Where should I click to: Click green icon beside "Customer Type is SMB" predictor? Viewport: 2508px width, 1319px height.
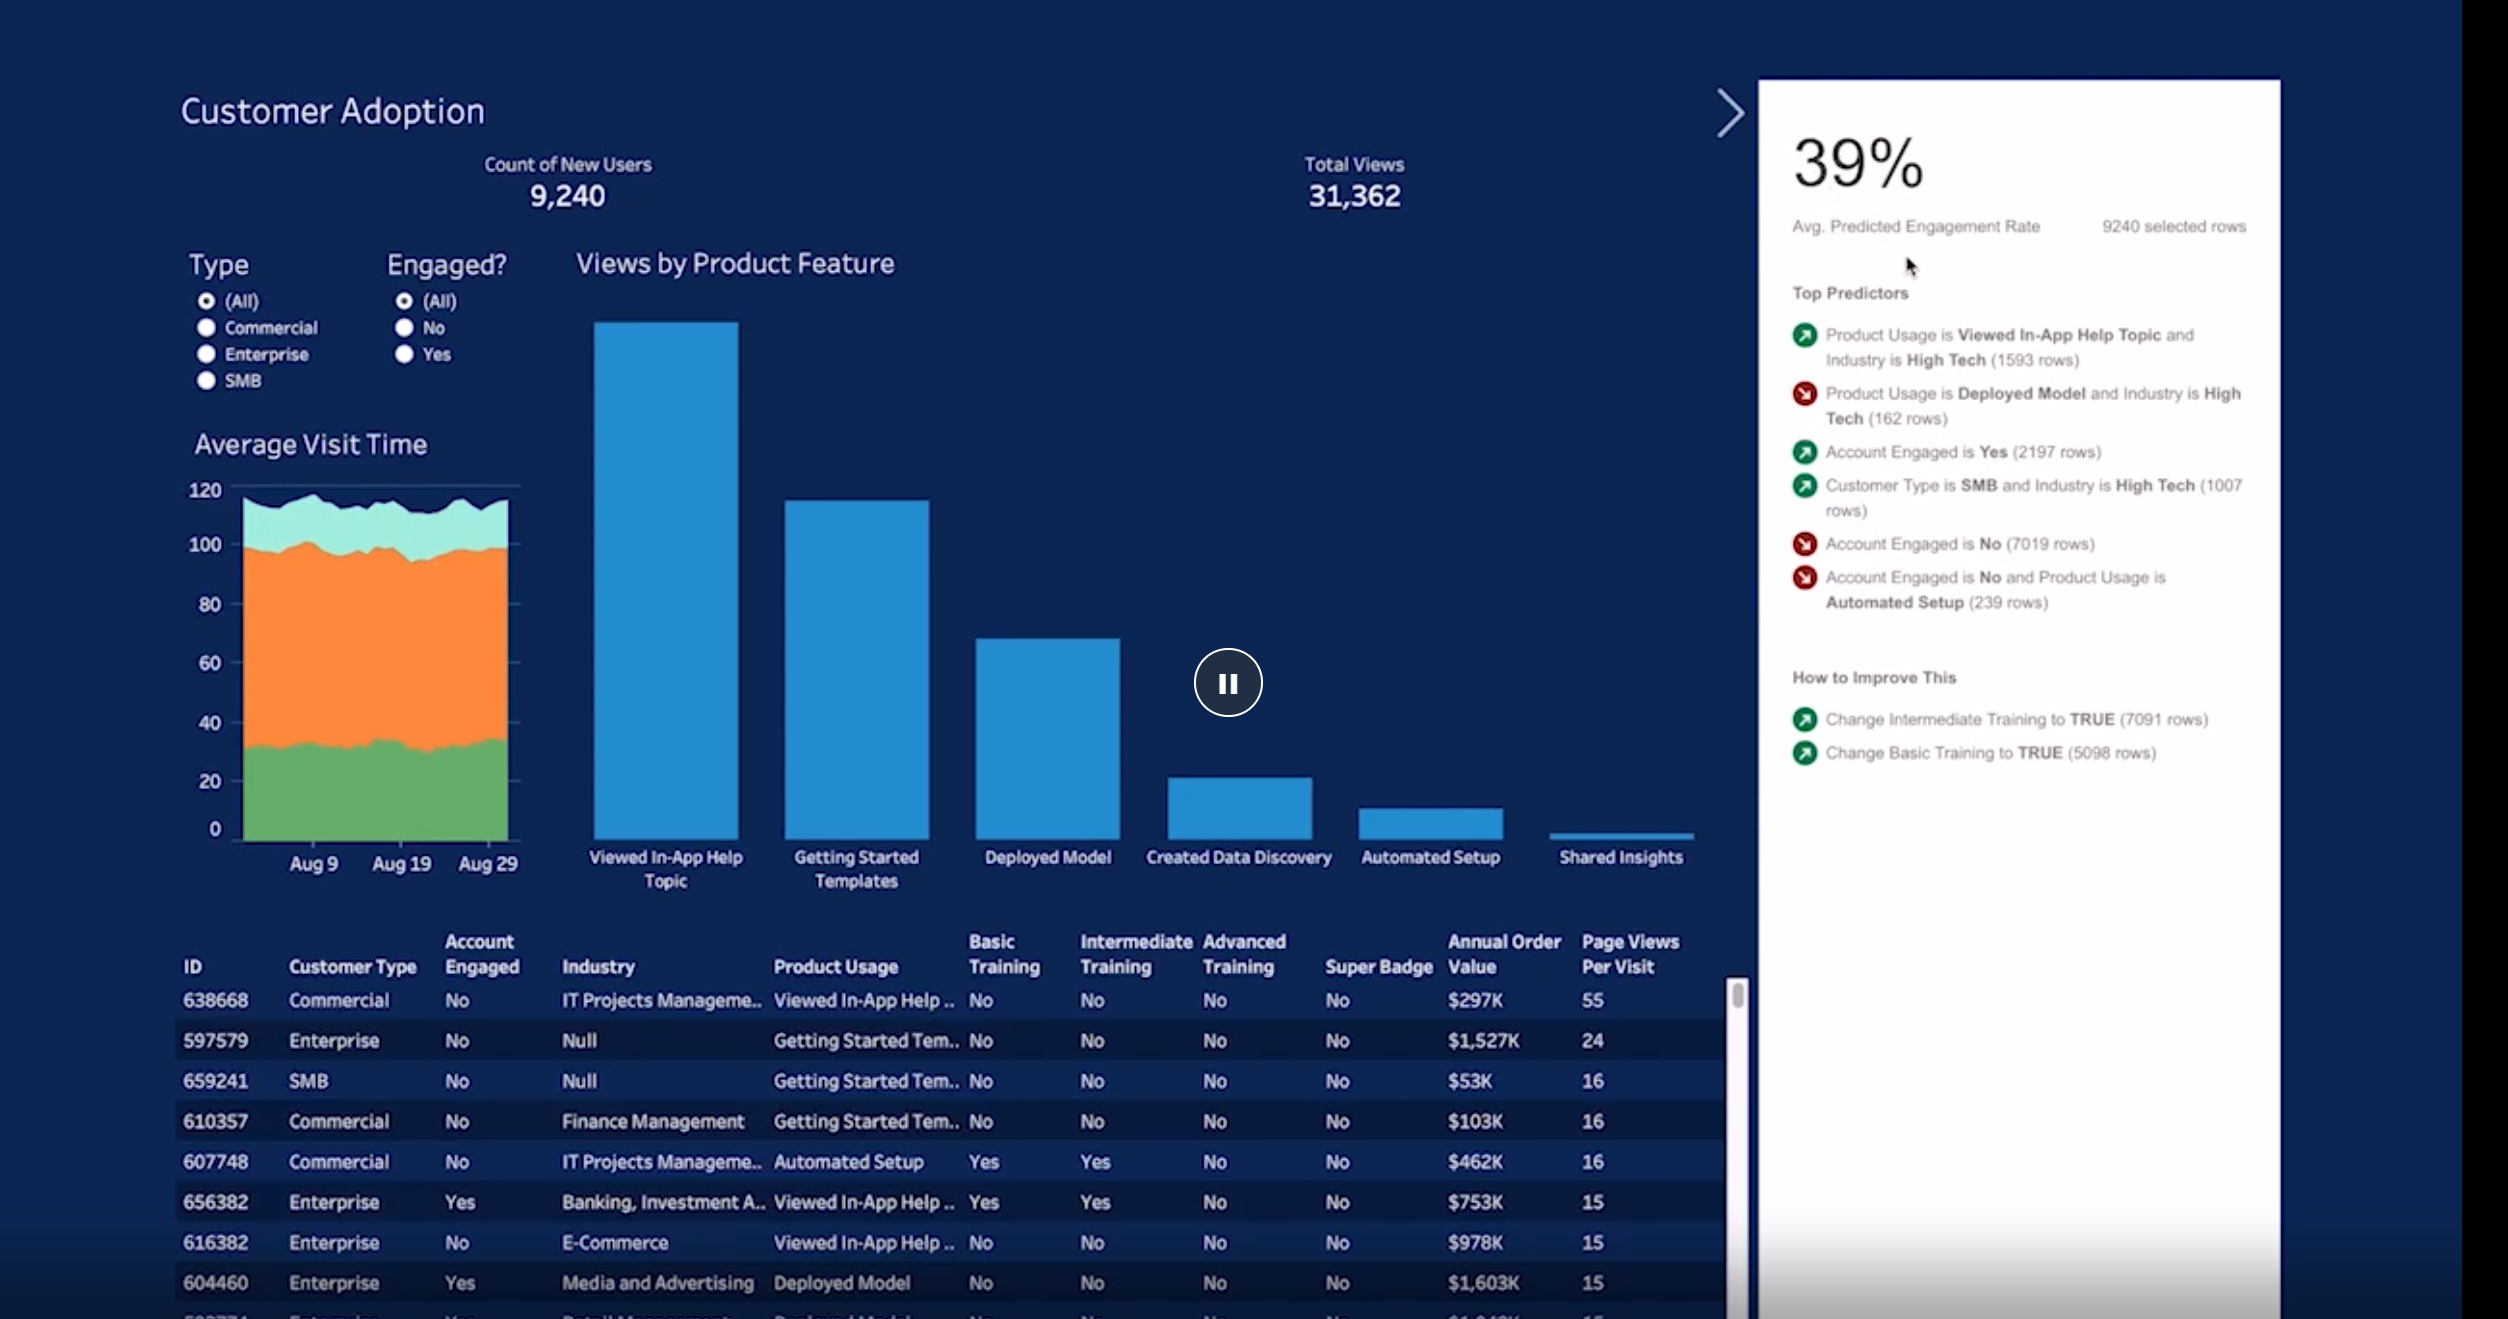(x=1805, y=485)
